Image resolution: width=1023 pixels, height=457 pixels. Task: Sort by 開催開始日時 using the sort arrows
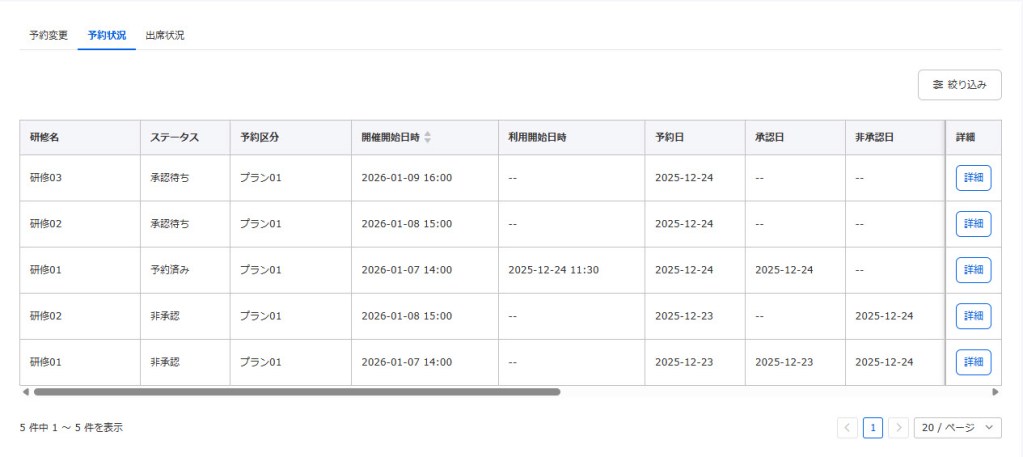428,137
